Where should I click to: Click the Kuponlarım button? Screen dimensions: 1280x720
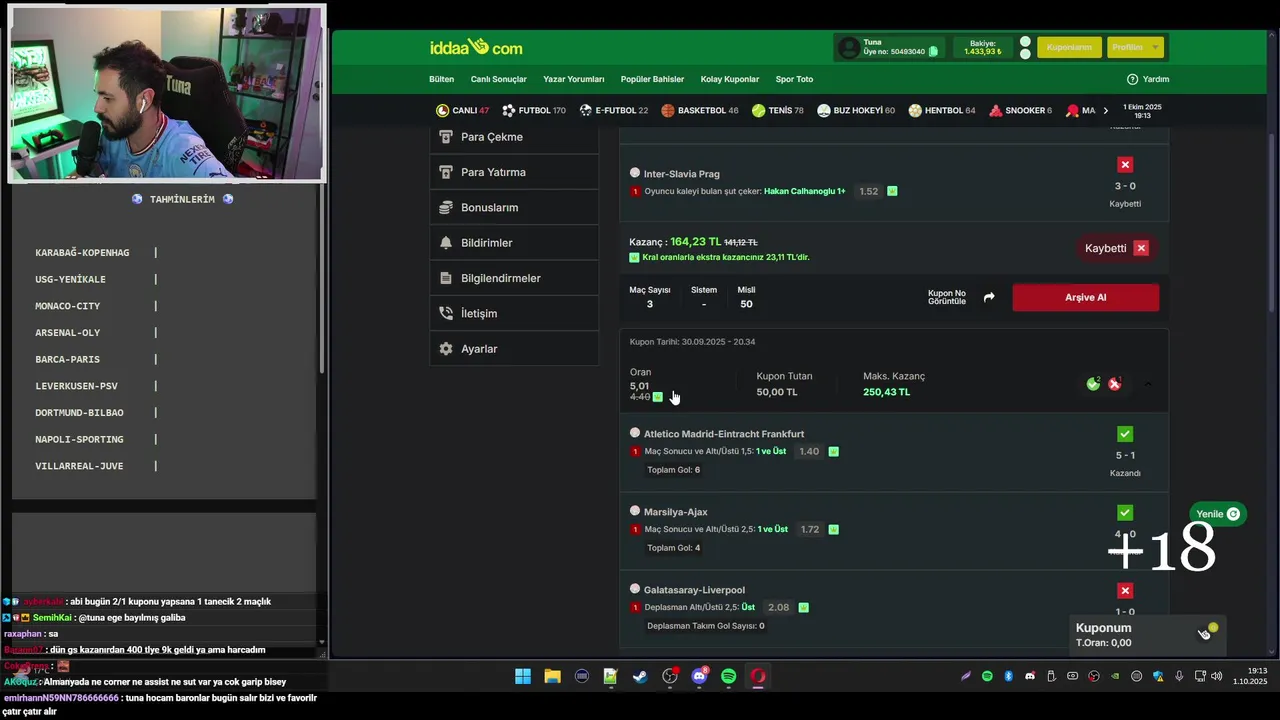tap(1069, 47)
